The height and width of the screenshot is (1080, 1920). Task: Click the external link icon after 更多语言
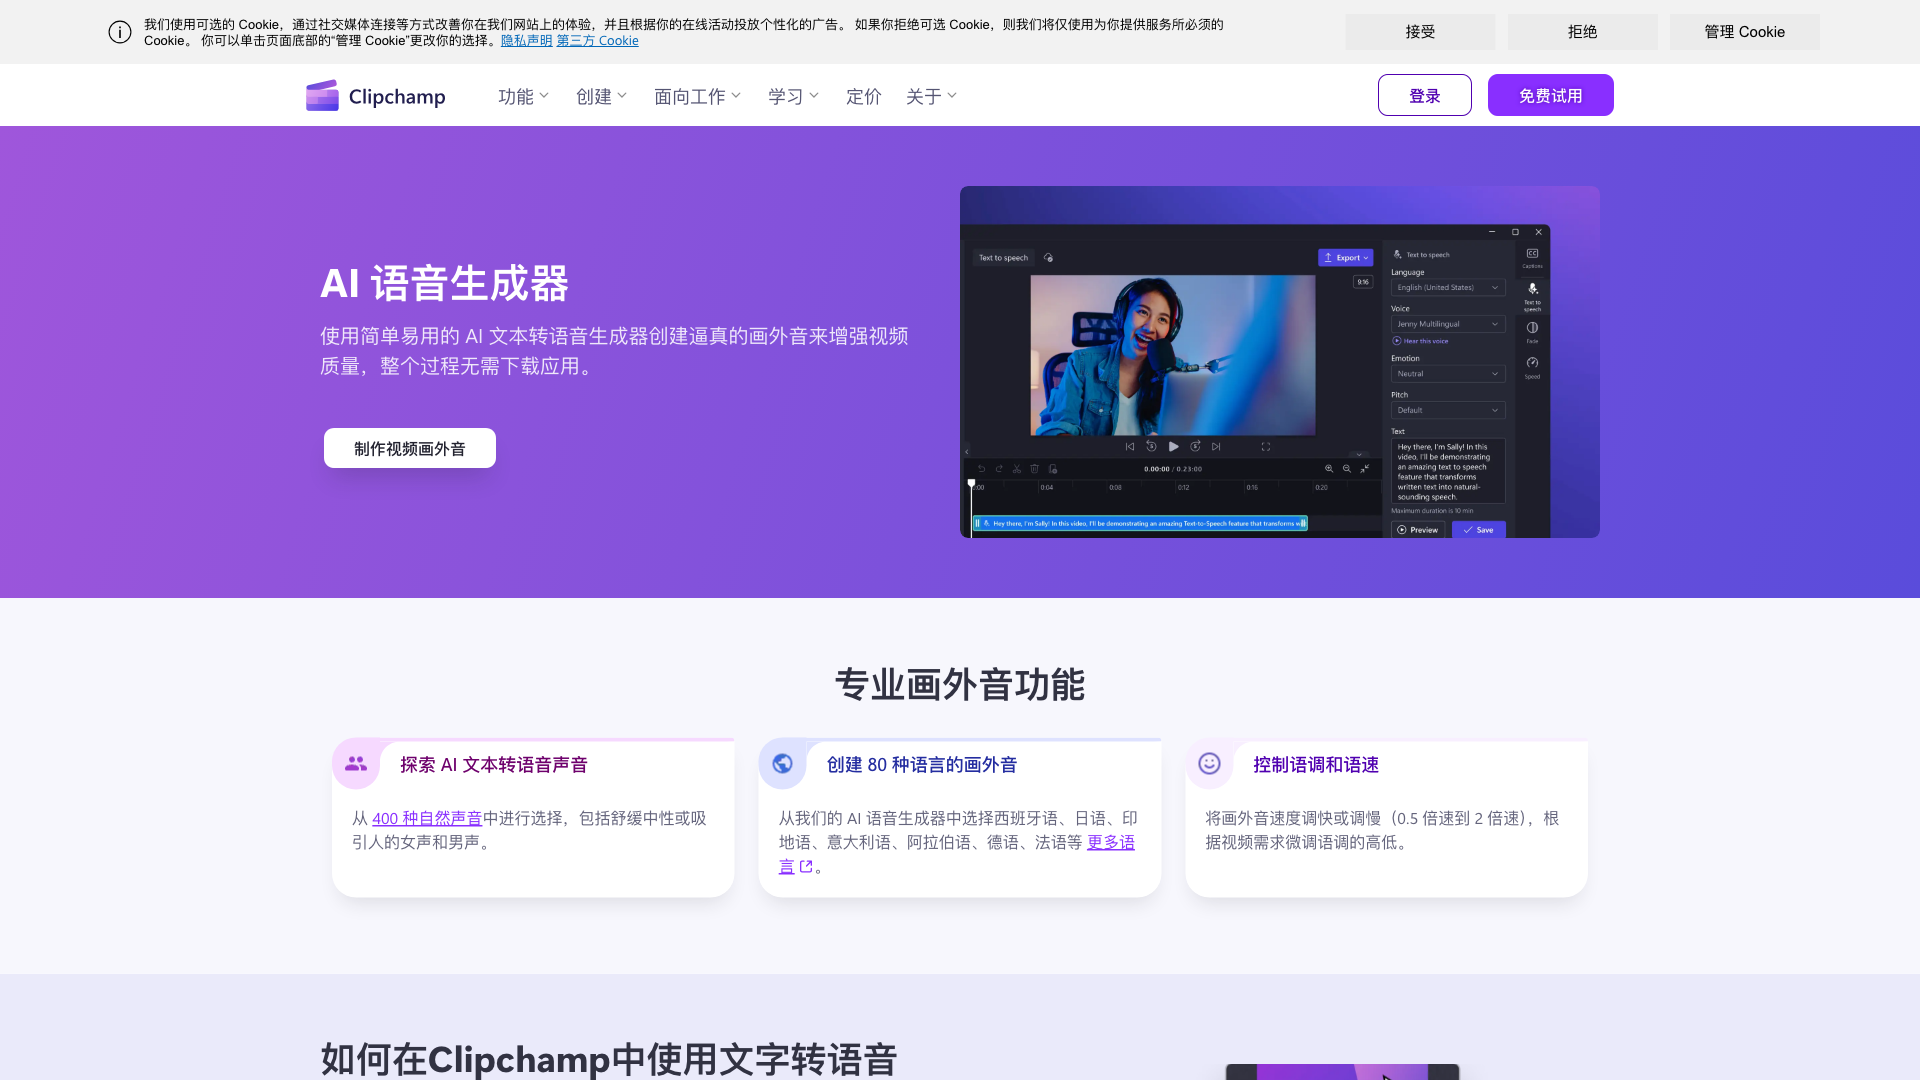(806, 867)
